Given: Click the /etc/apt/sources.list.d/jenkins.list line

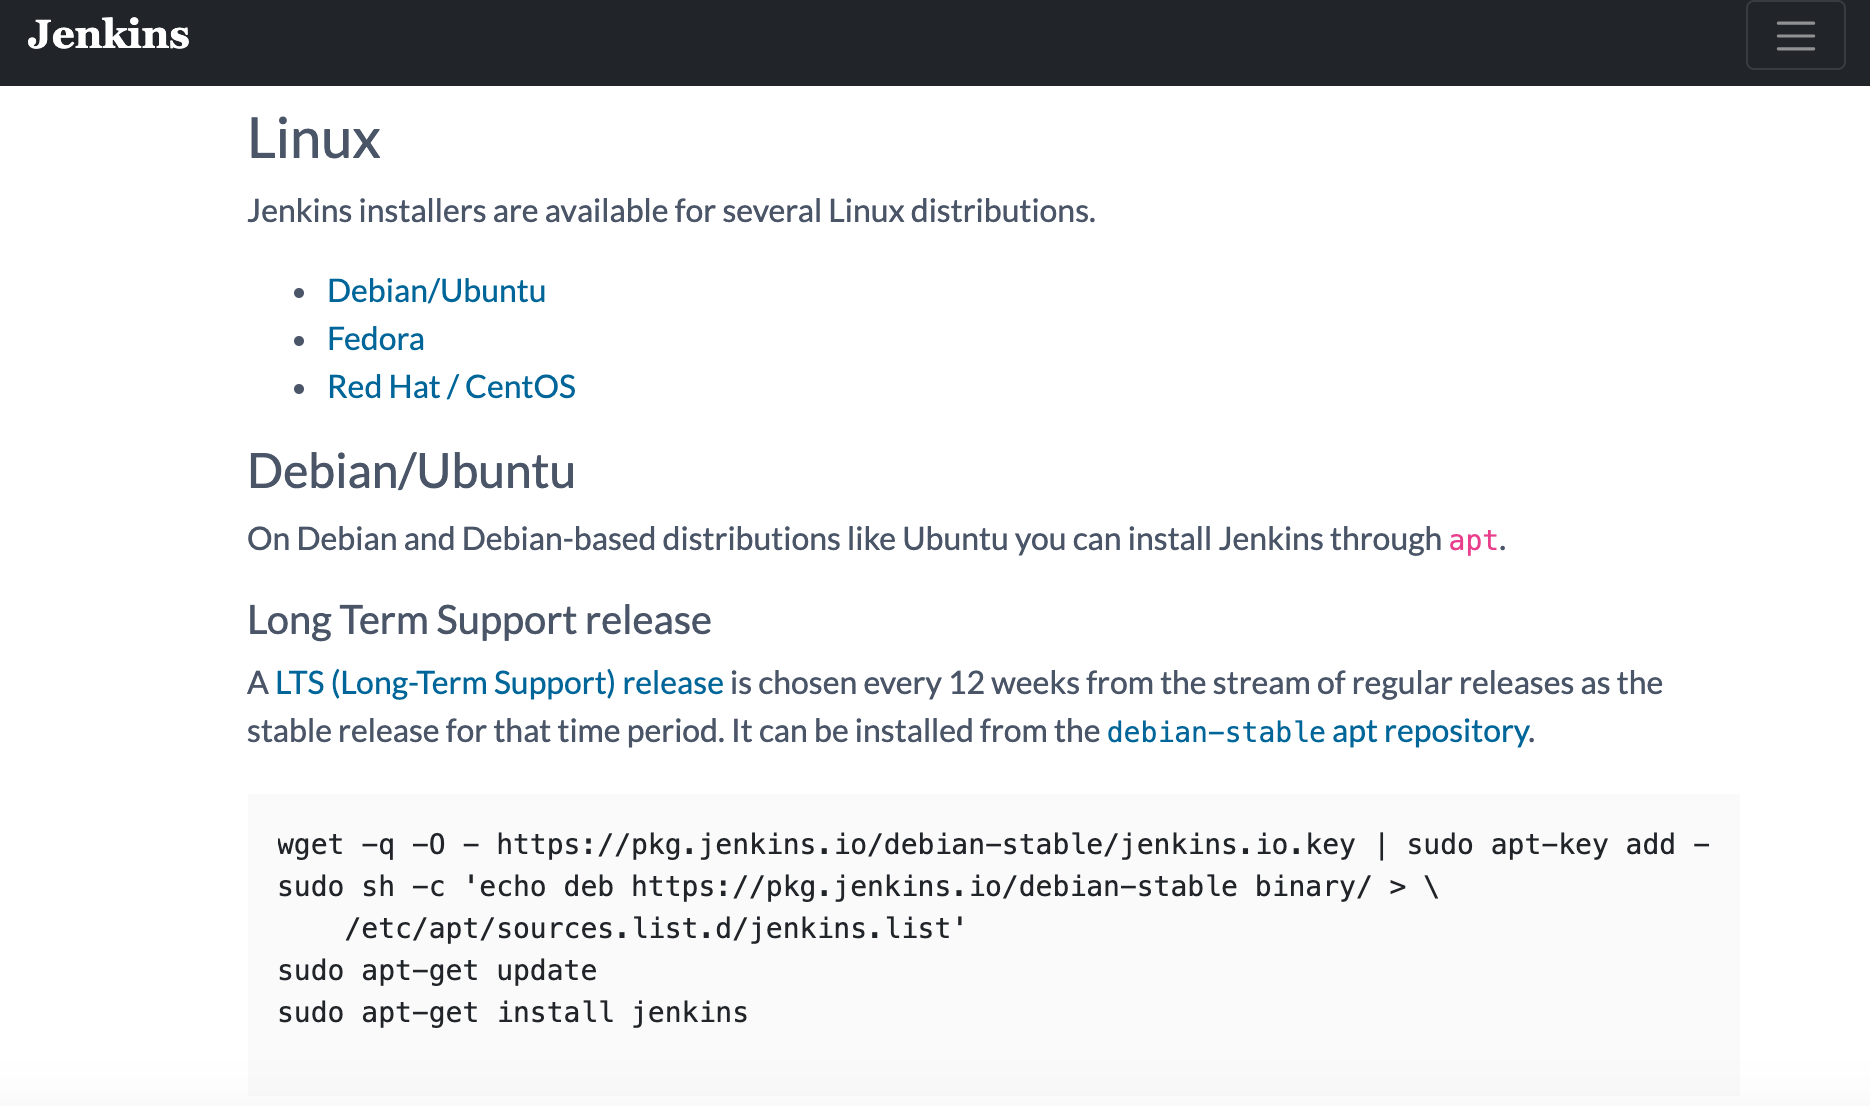Looking at the screenshot, I should 655,929.
